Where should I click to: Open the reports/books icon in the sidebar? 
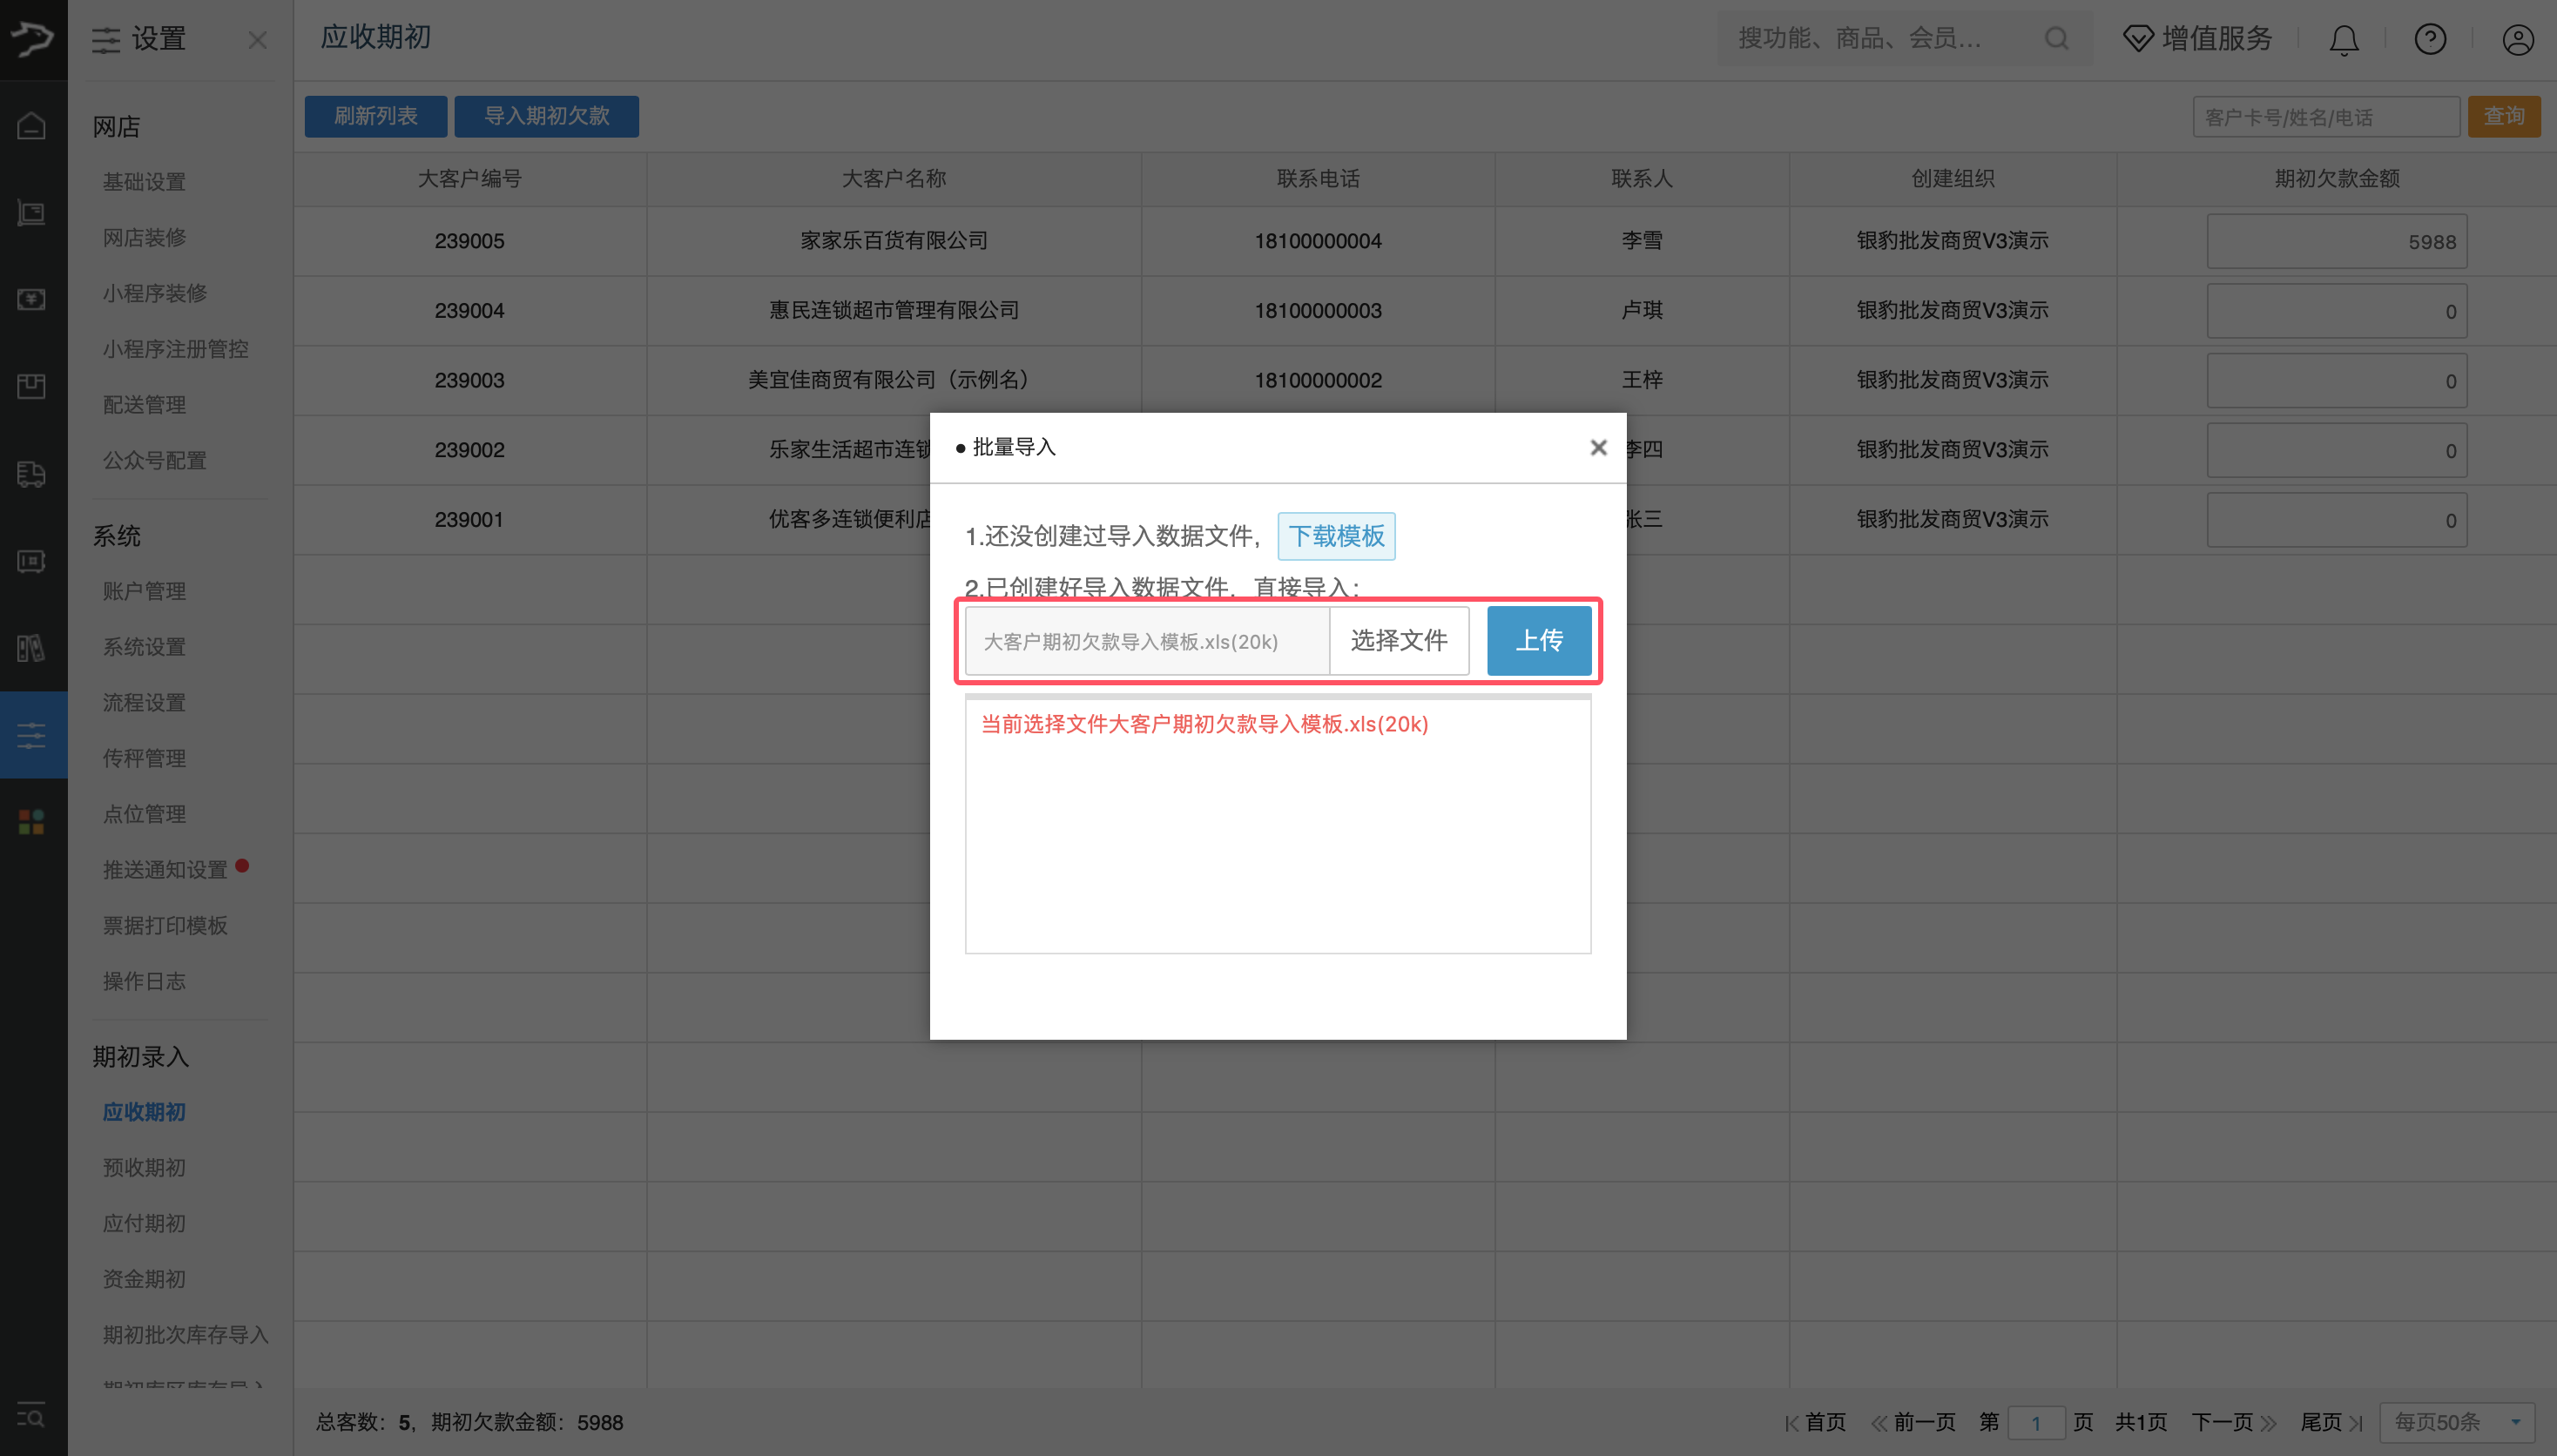31,648
